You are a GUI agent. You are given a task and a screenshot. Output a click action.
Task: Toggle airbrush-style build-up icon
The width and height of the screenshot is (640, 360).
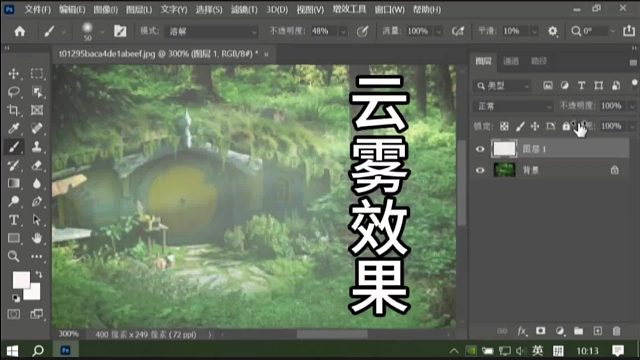click(x=458, y=31)
